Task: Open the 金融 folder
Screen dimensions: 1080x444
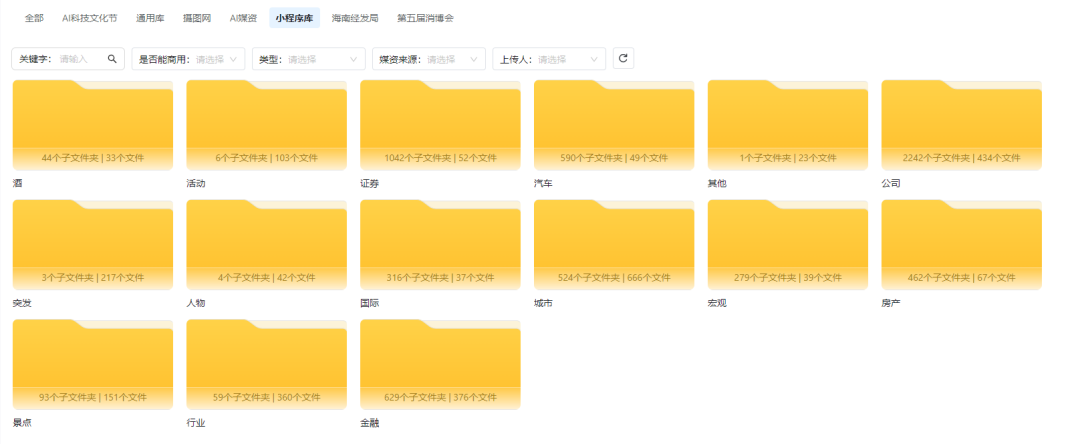Action: tap(440, 365)
